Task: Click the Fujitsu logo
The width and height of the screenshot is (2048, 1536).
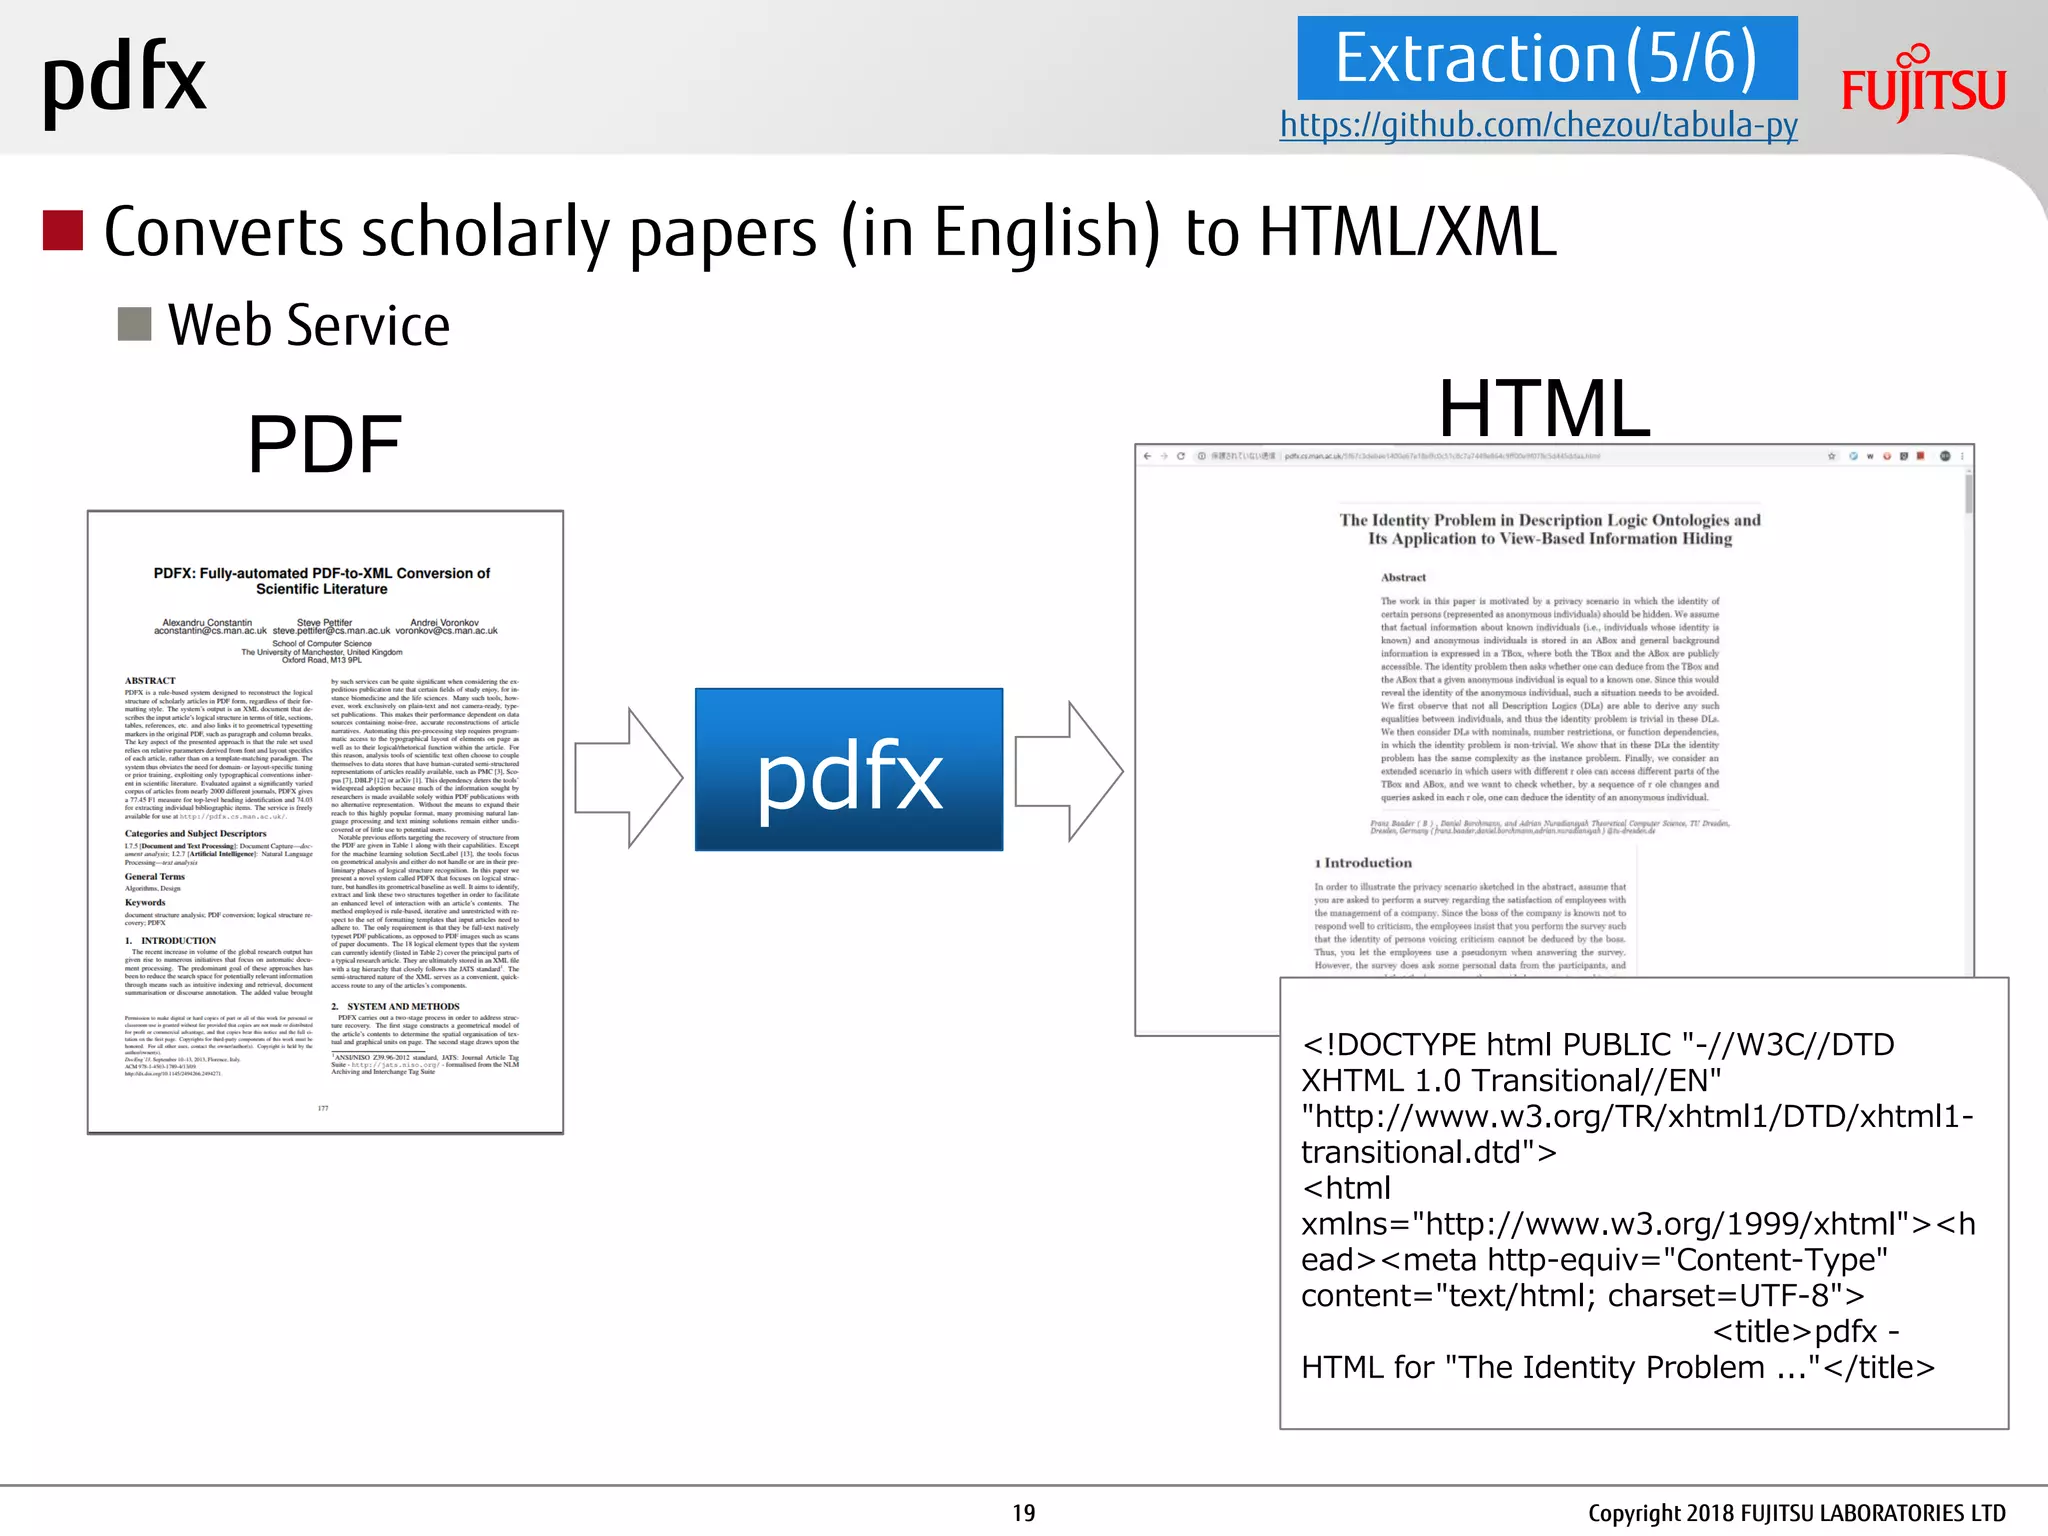Action: pyautogui.click(x=1923, y=82)
